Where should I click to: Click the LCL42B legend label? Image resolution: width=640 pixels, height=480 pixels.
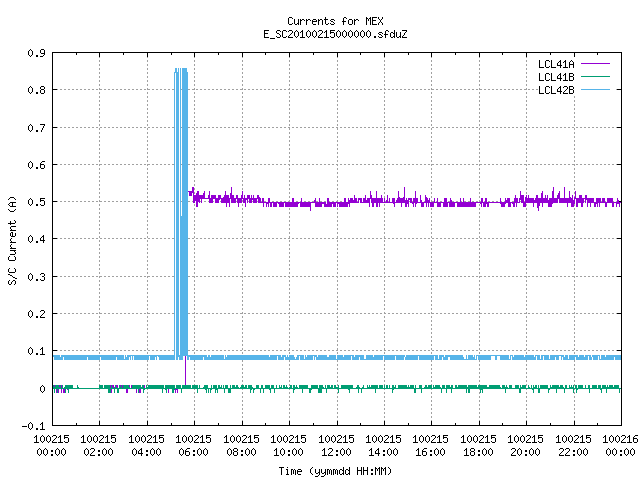click(556, 90)
